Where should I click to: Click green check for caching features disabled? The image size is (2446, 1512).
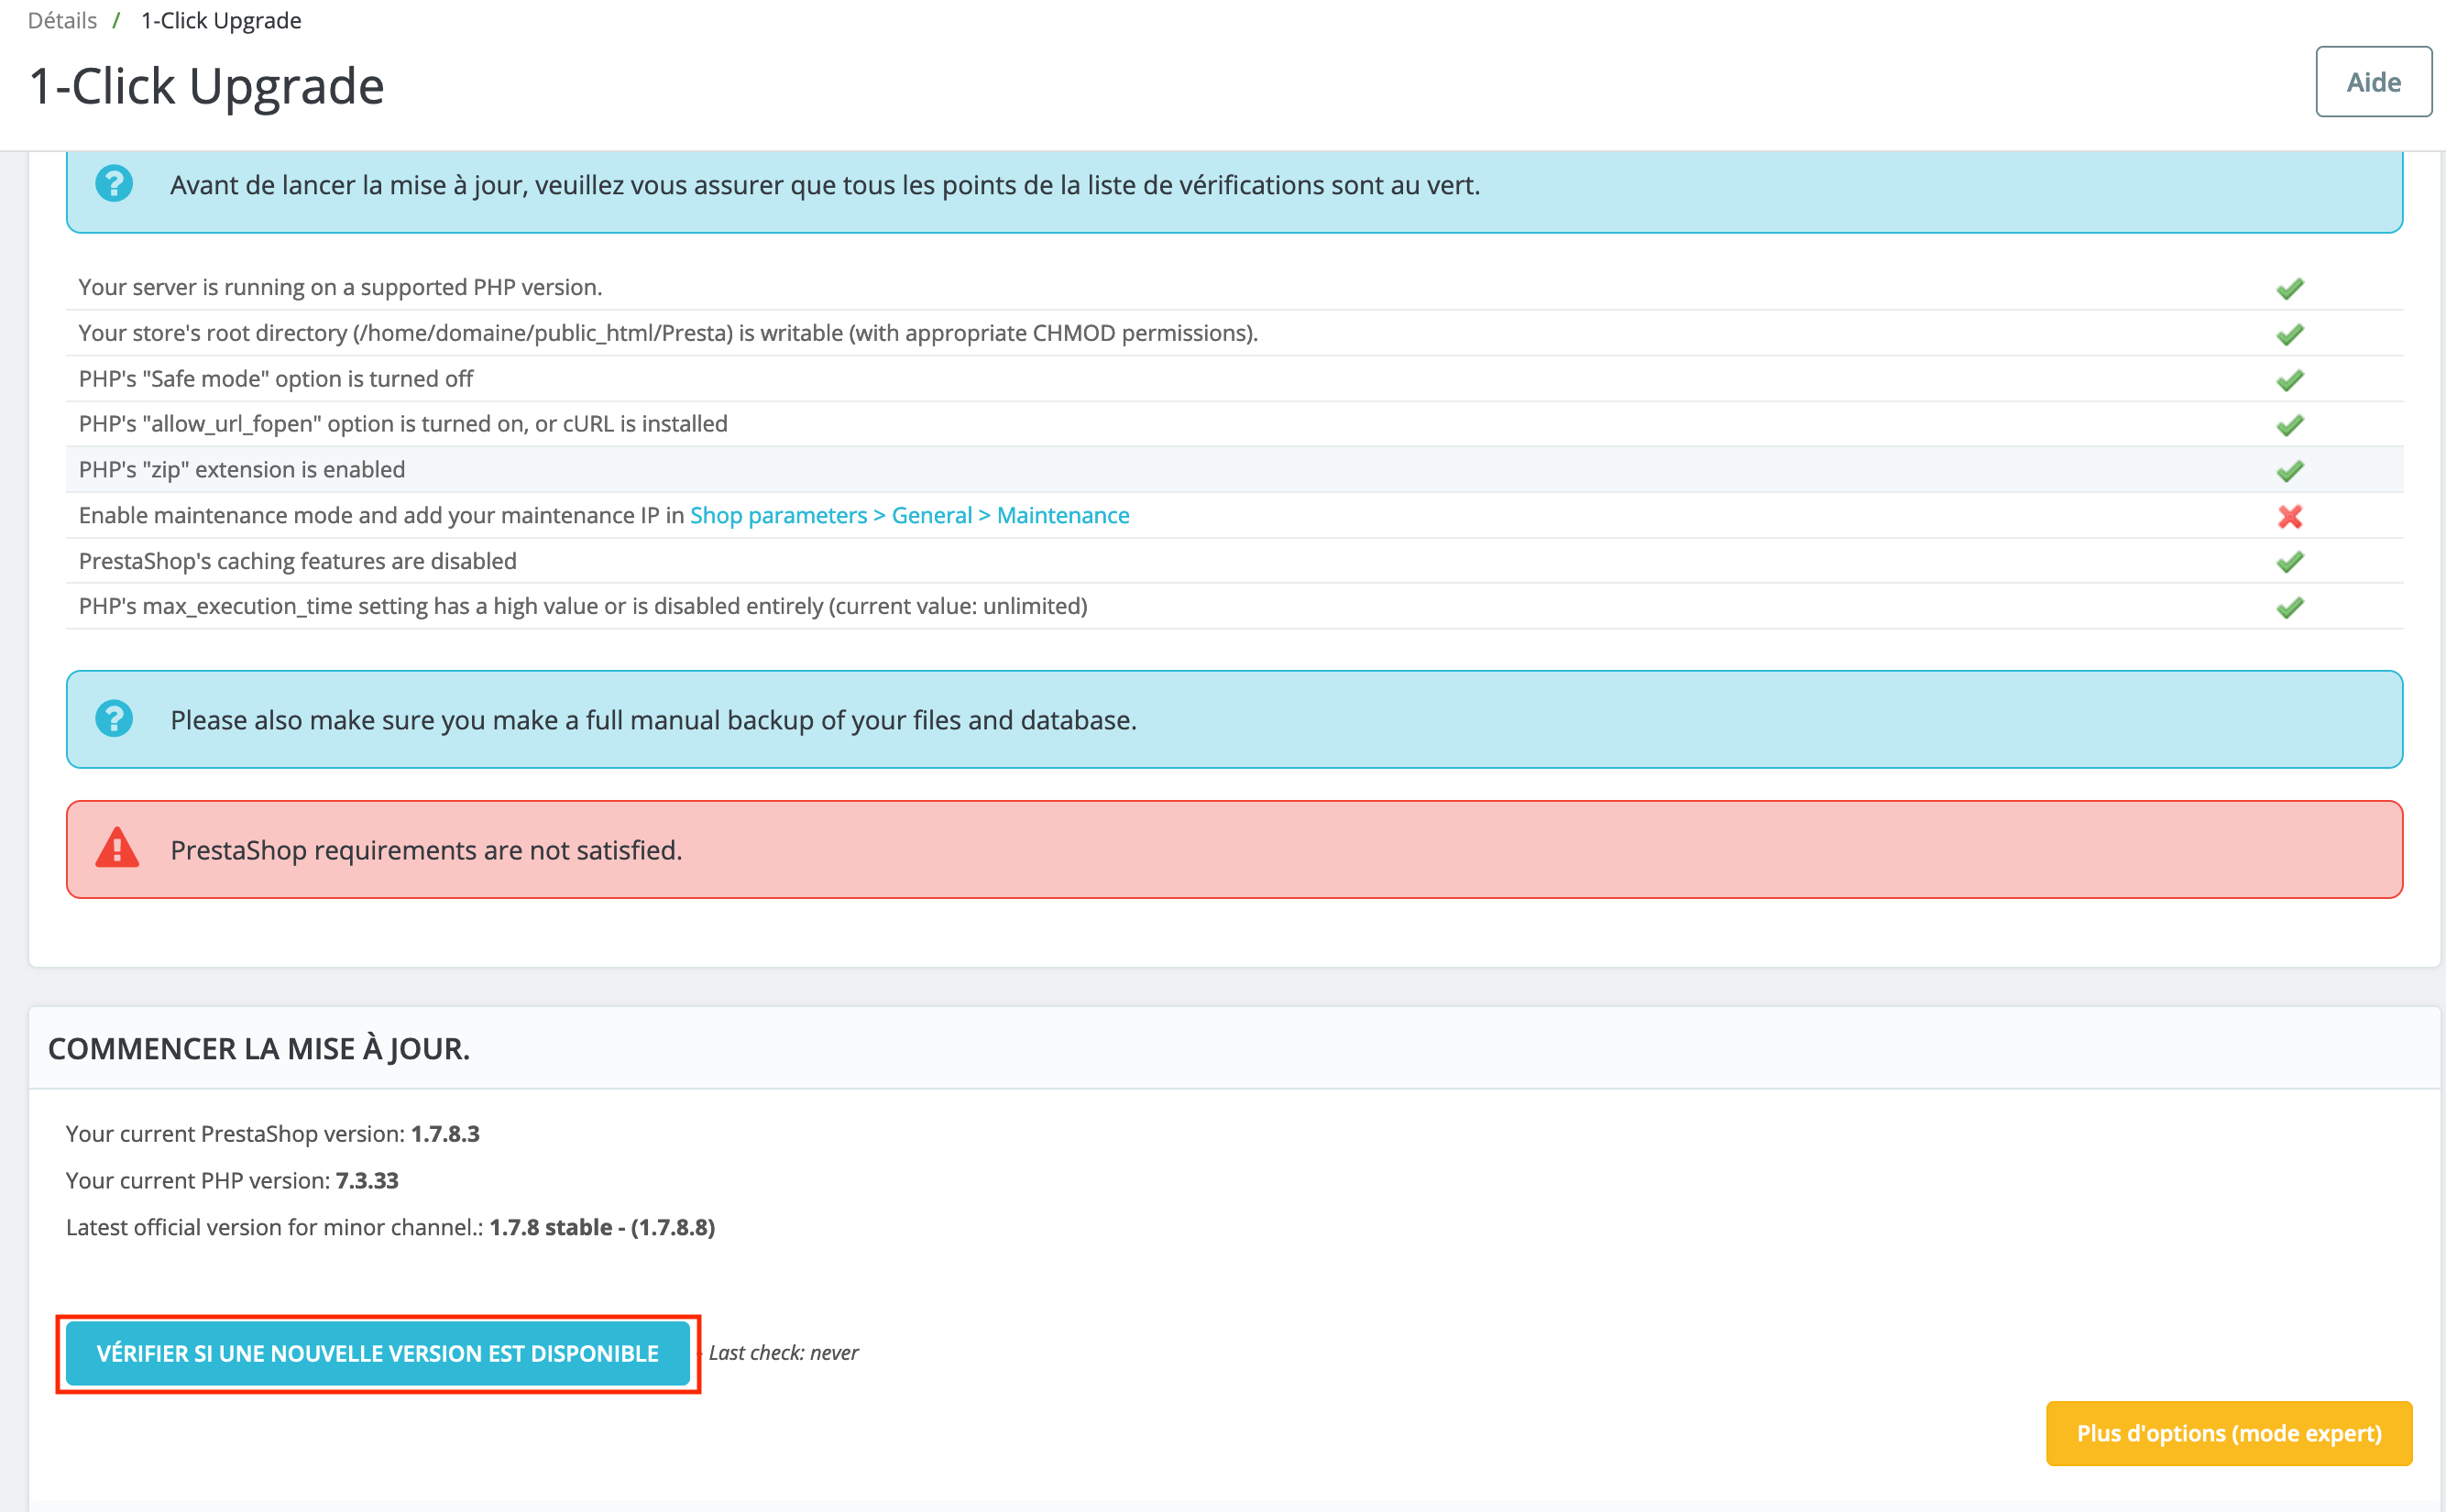[x=2290, y=562]
